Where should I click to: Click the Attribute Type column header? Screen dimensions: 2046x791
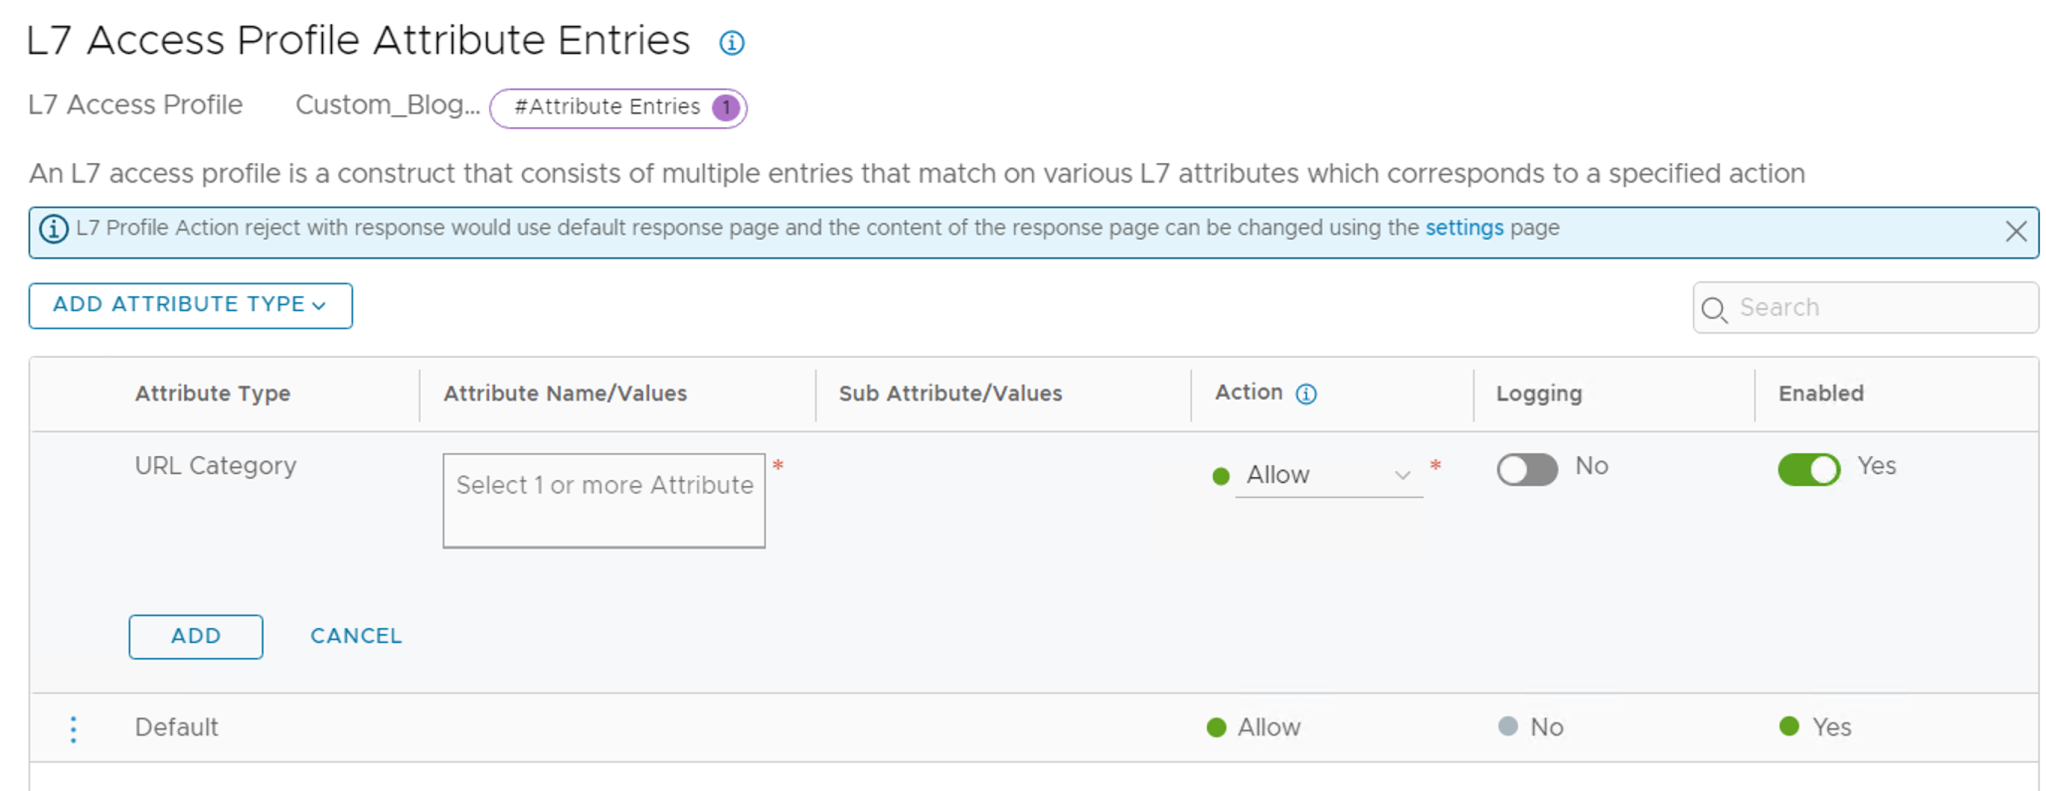[213, 394]
